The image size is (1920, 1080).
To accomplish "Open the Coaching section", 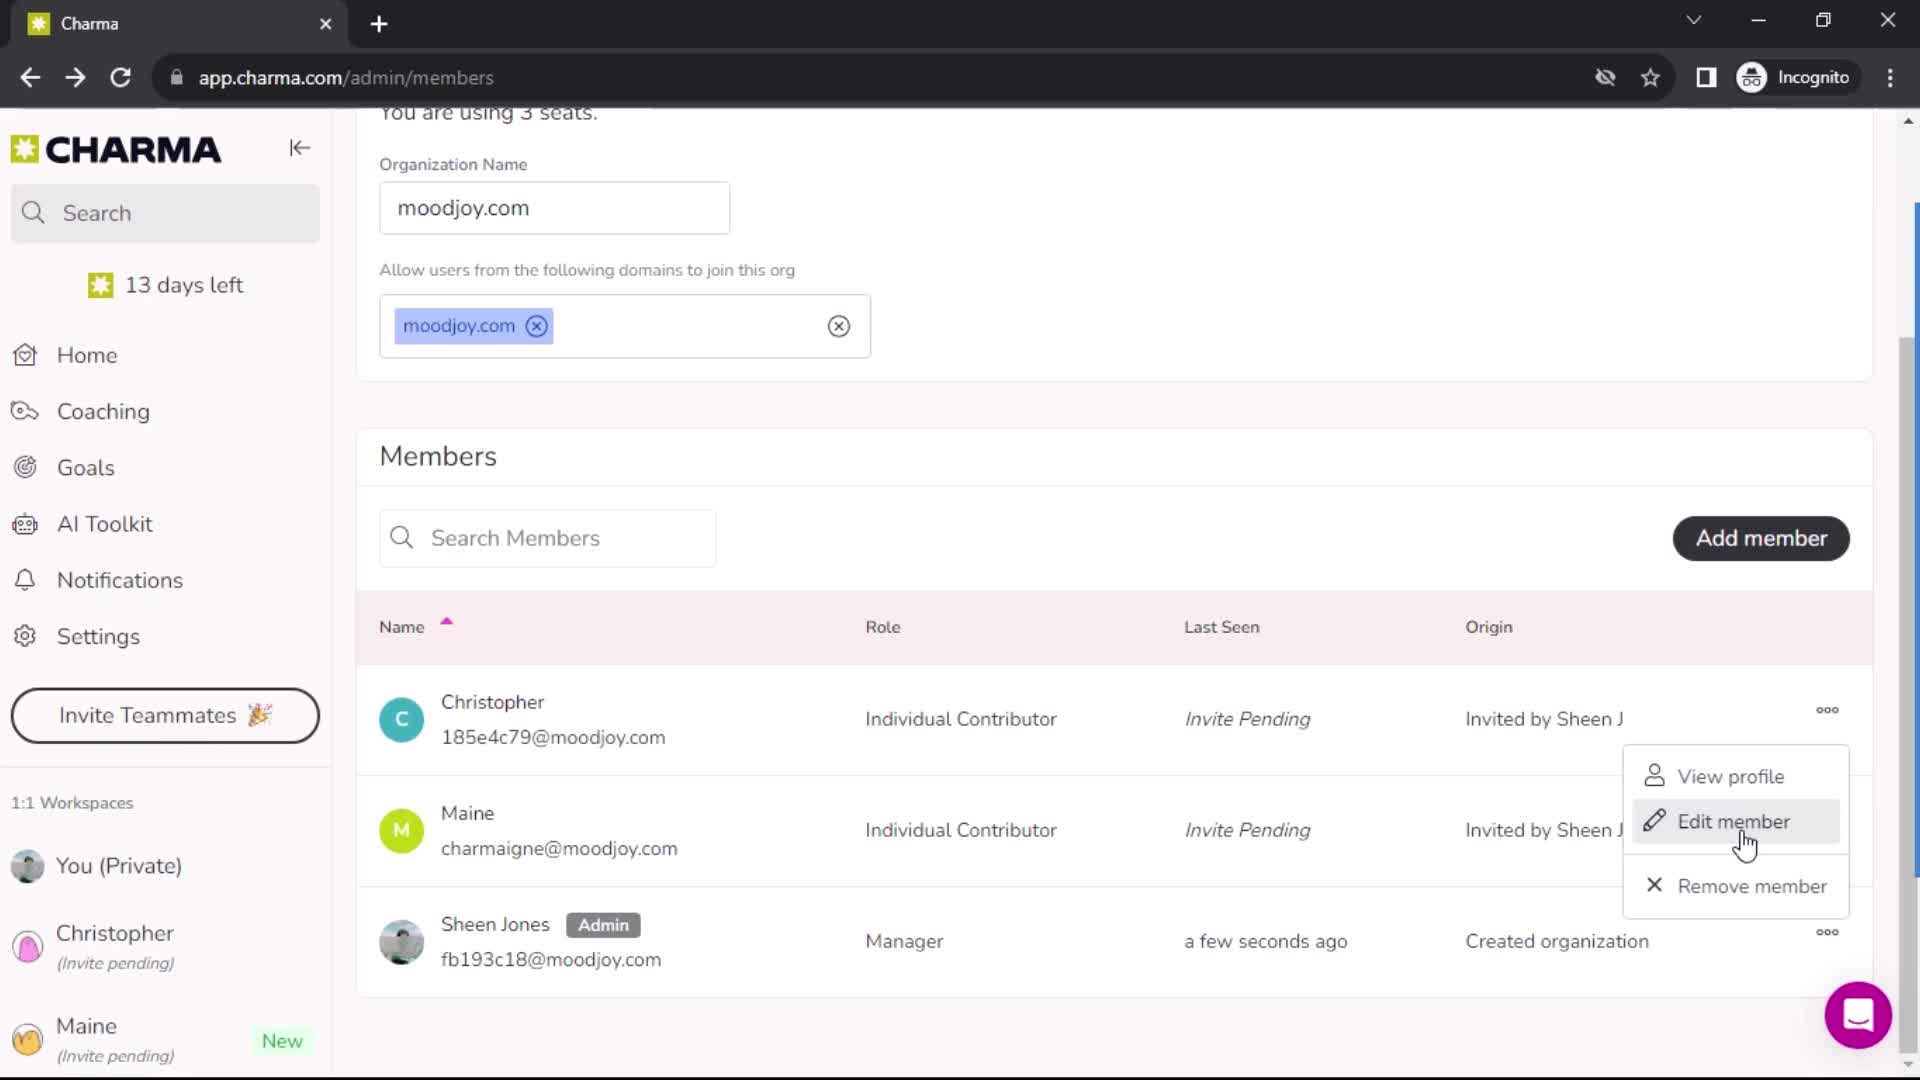I will point(102,411).
